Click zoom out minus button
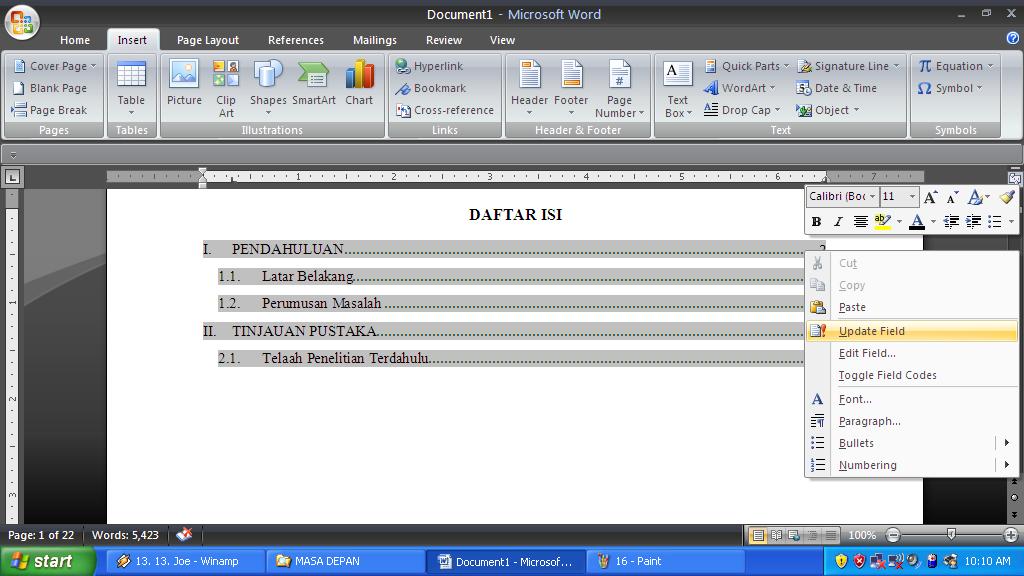This screenshot has width=1024, height=576. pyautogui.click(x=893, y=536)
